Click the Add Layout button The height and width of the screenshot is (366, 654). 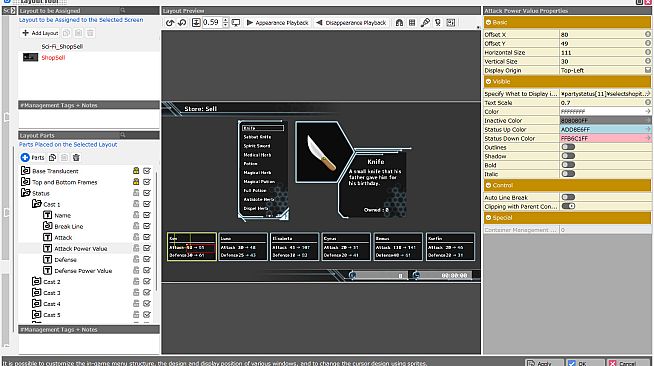(40, 33)
